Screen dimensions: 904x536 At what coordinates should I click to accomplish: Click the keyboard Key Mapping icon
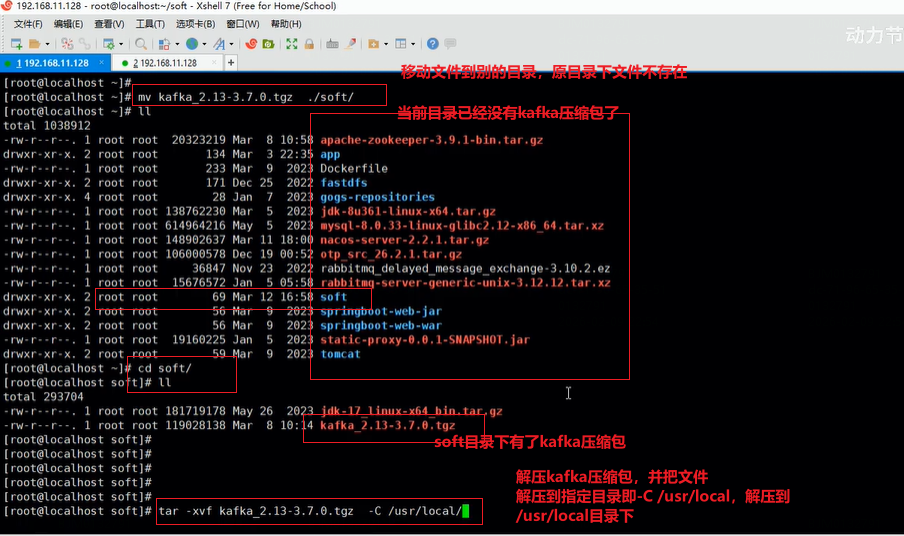click(332, 44)
